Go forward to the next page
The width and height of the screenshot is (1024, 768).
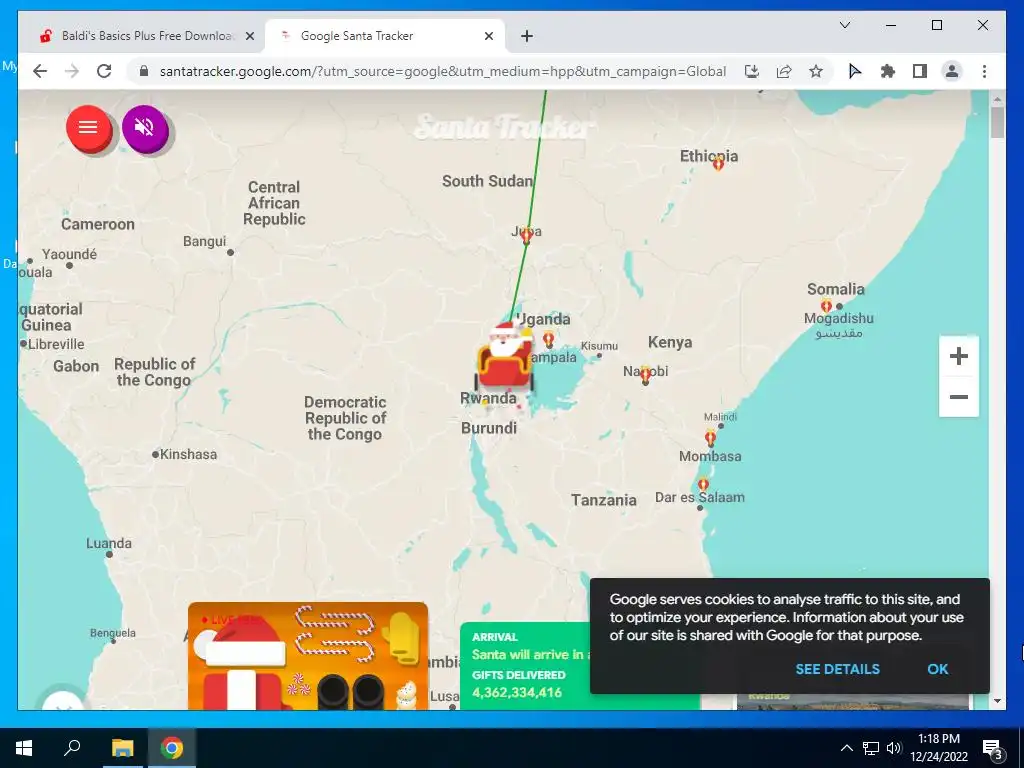(x=72, y=71)
